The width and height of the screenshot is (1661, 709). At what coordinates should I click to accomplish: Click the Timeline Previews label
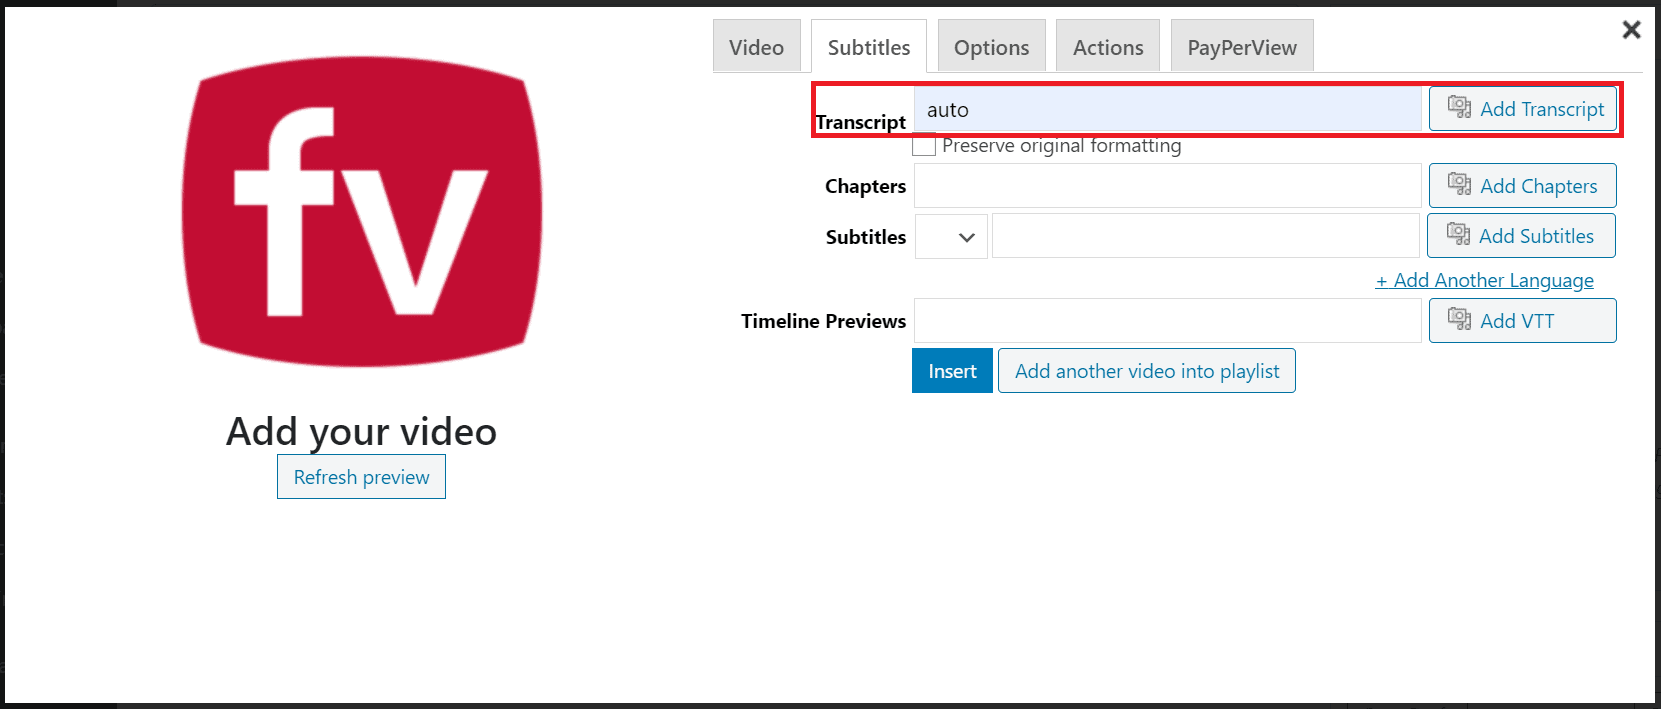click(x=823, y=321)
